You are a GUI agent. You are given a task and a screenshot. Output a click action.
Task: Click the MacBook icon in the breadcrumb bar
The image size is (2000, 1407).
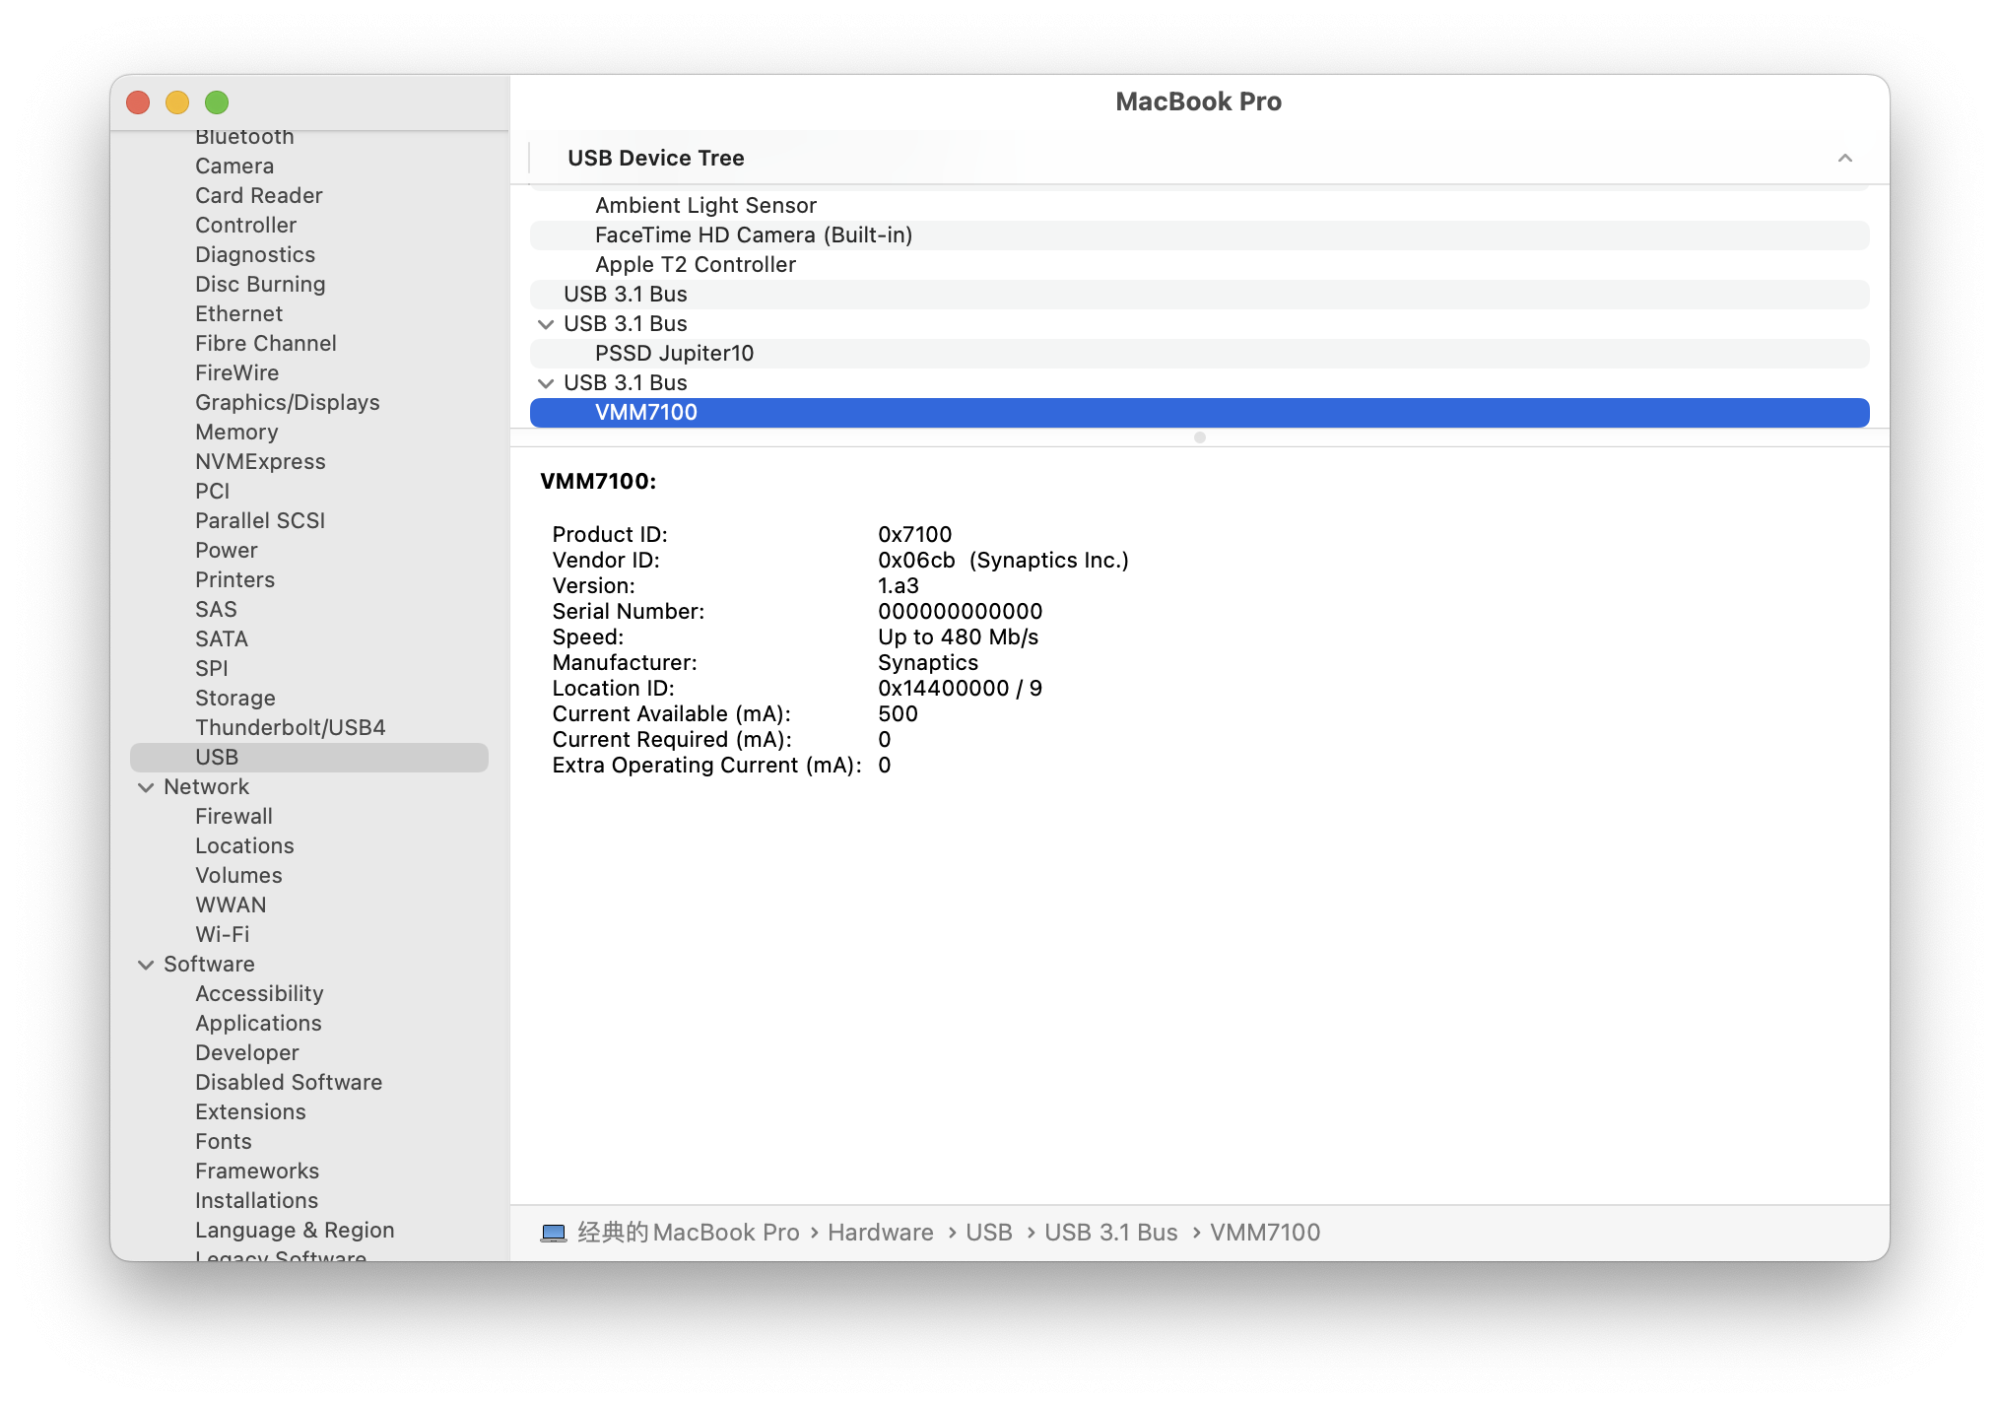553,1232
